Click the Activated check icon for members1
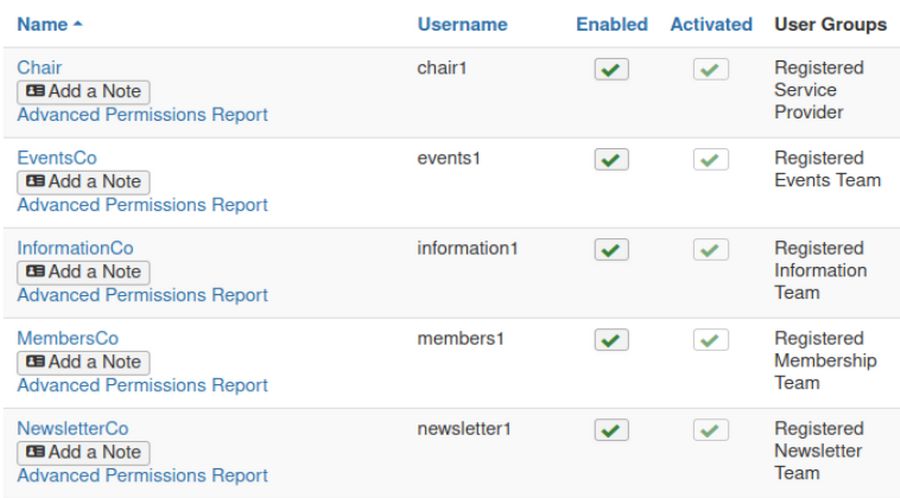Image resolution: width=900 pixels, height=498 pixels. coord(710,340)
